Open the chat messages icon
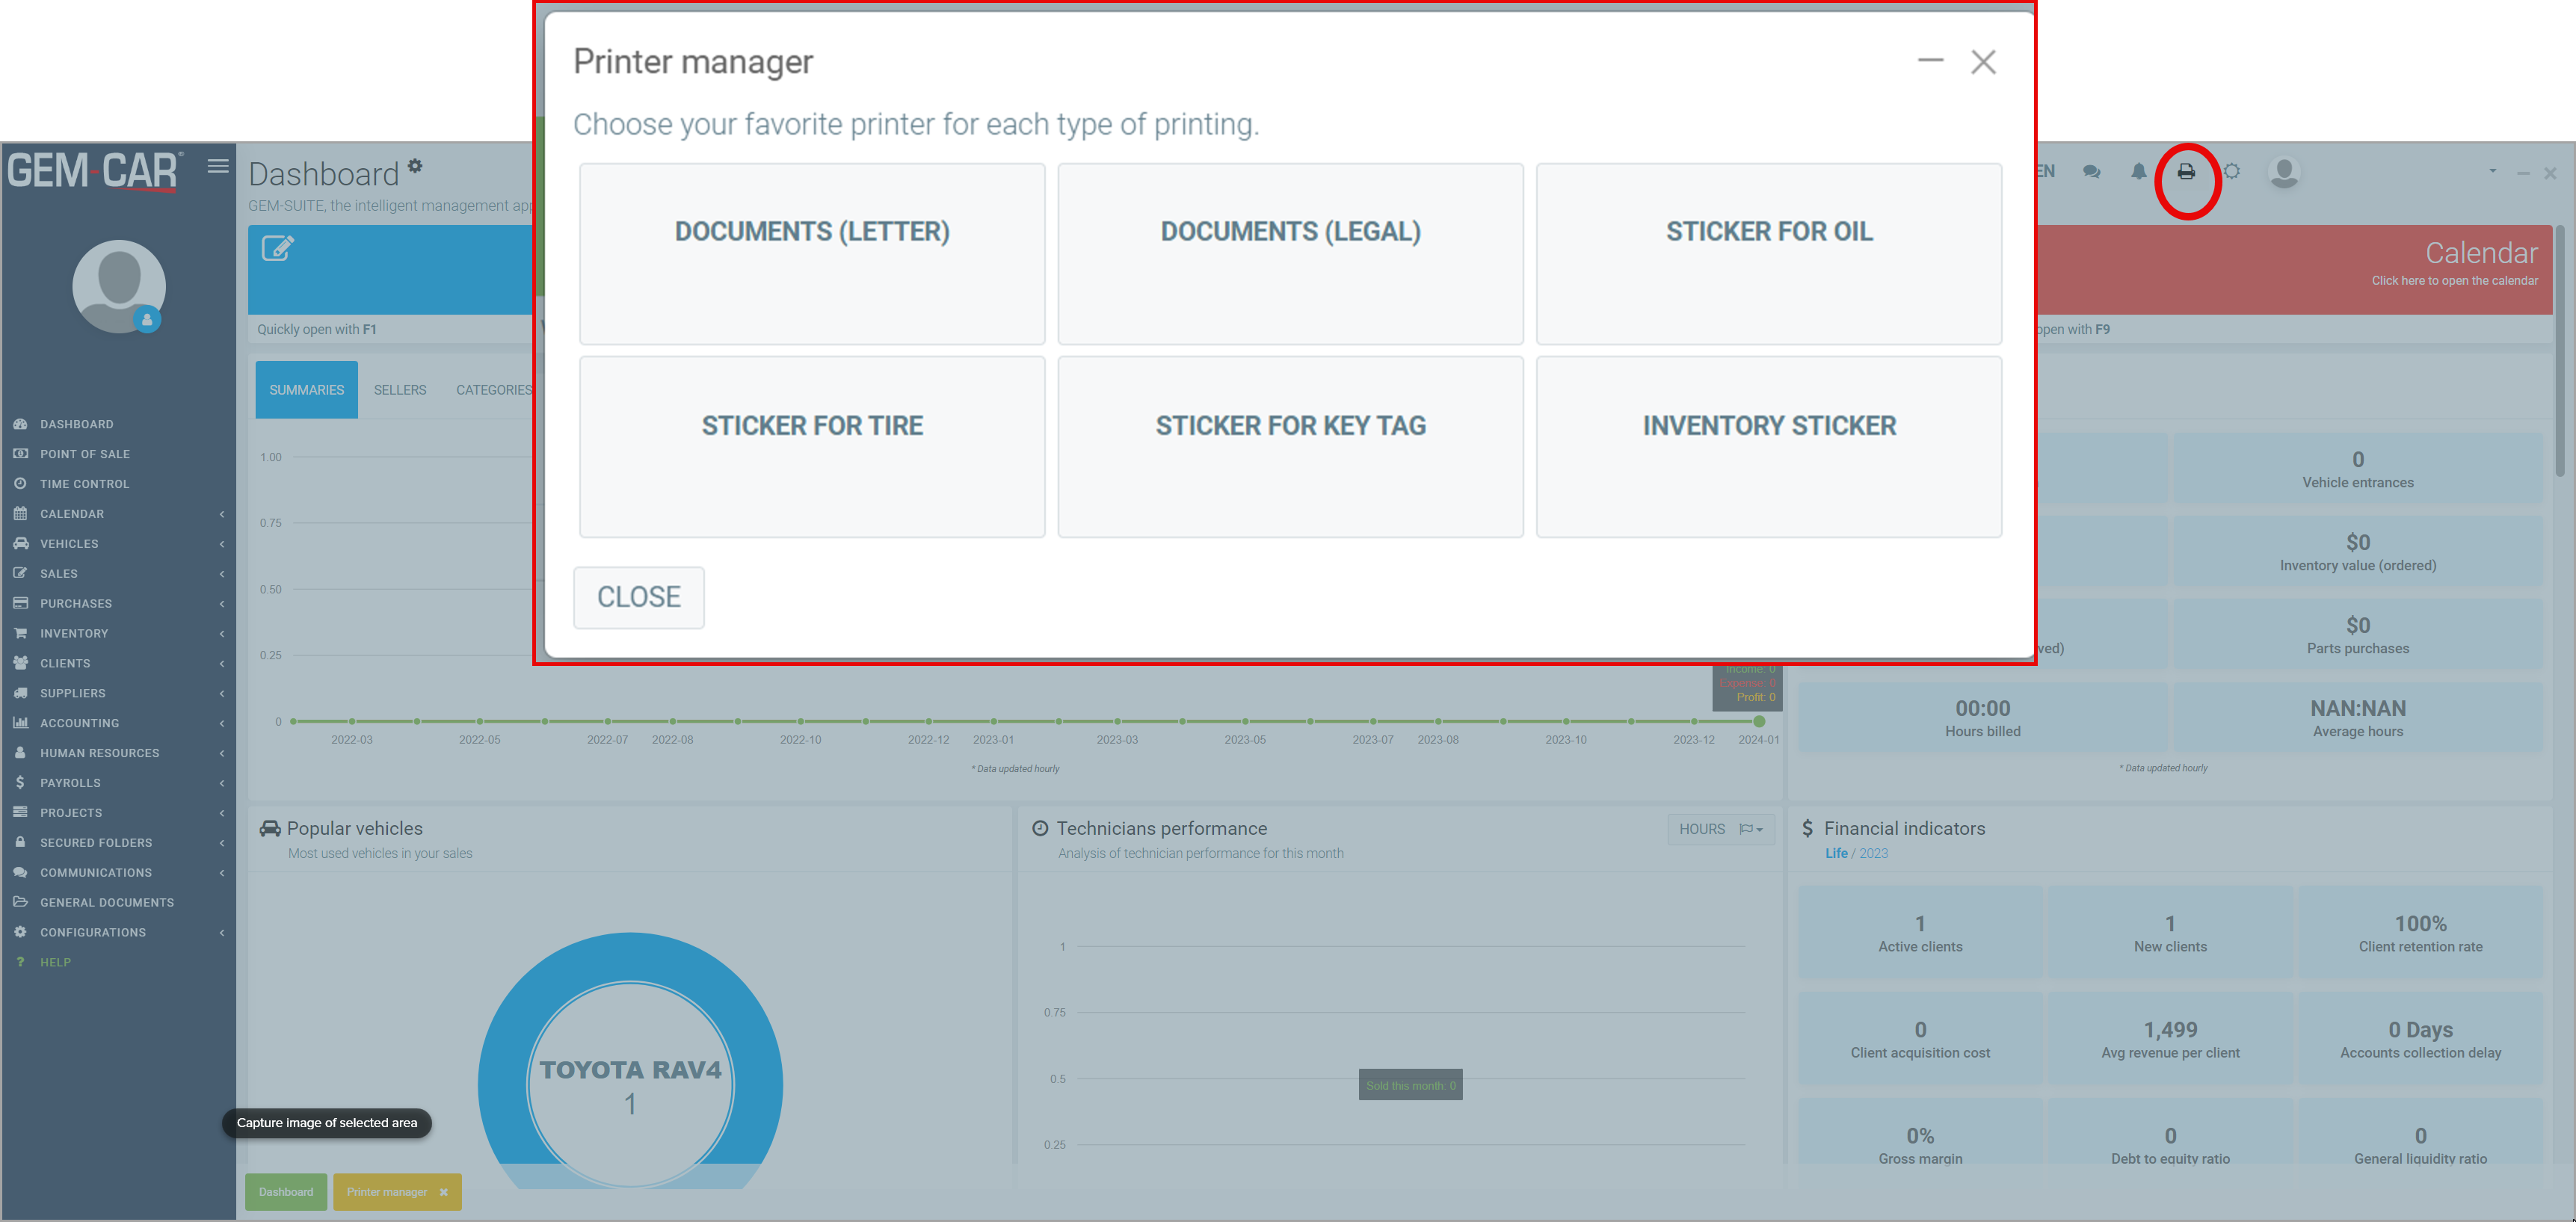Viewport: 2576px width, 1222px height. click(x=2091, y=172)
